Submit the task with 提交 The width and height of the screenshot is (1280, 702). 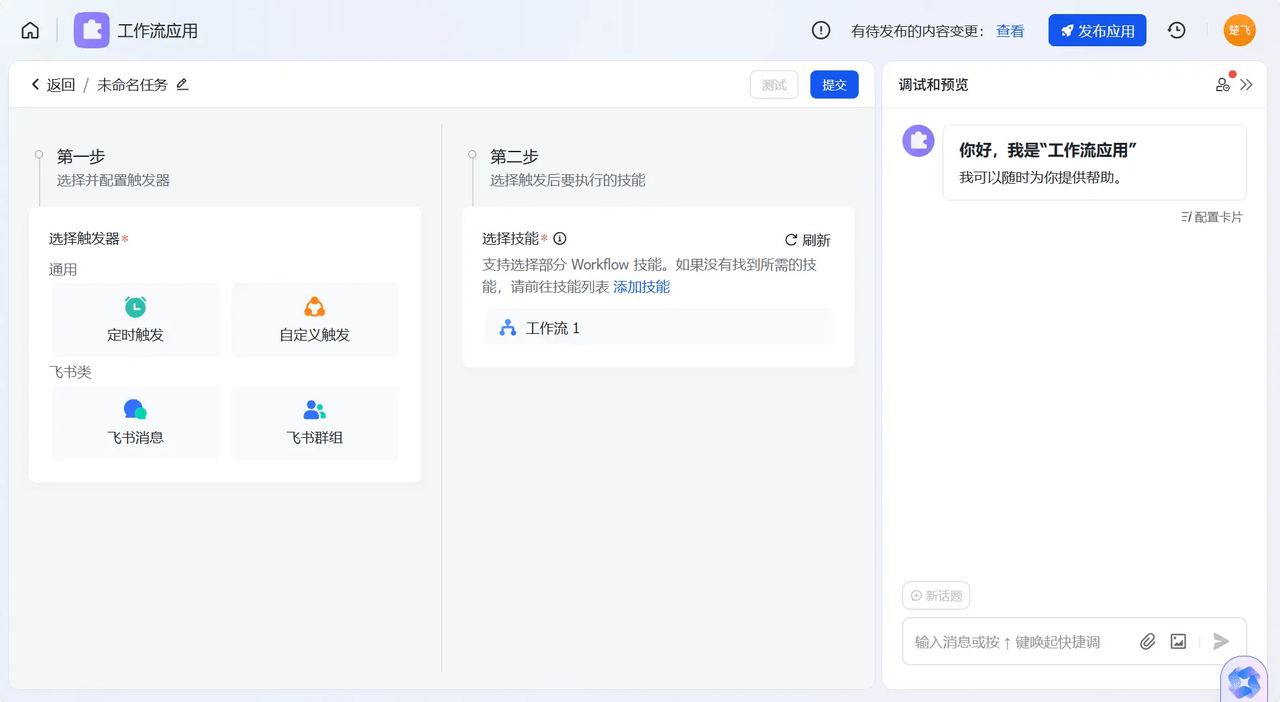click(834, 85)
